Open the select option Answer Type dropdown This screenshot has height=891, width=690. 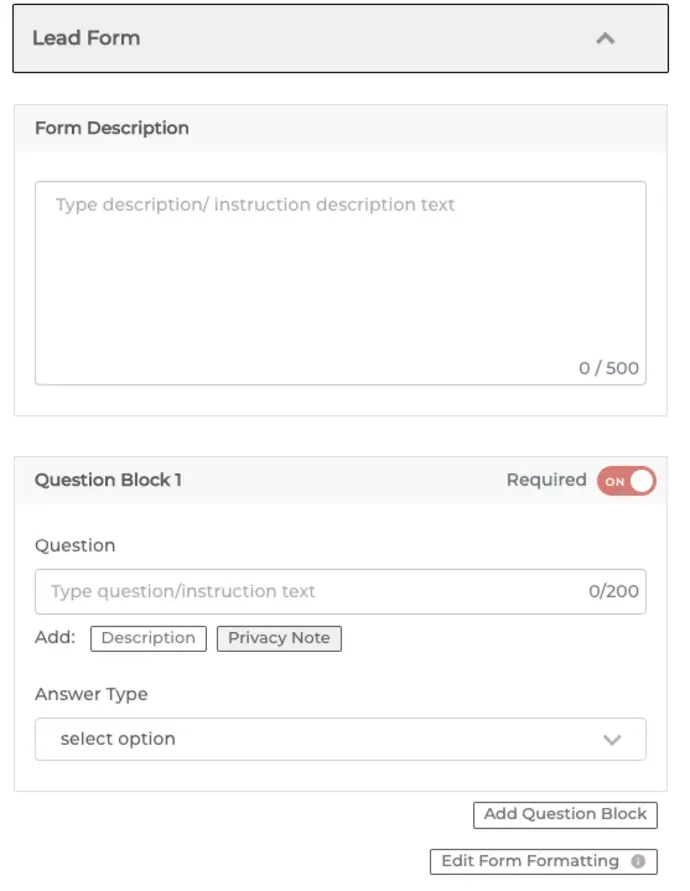[340, 739]
